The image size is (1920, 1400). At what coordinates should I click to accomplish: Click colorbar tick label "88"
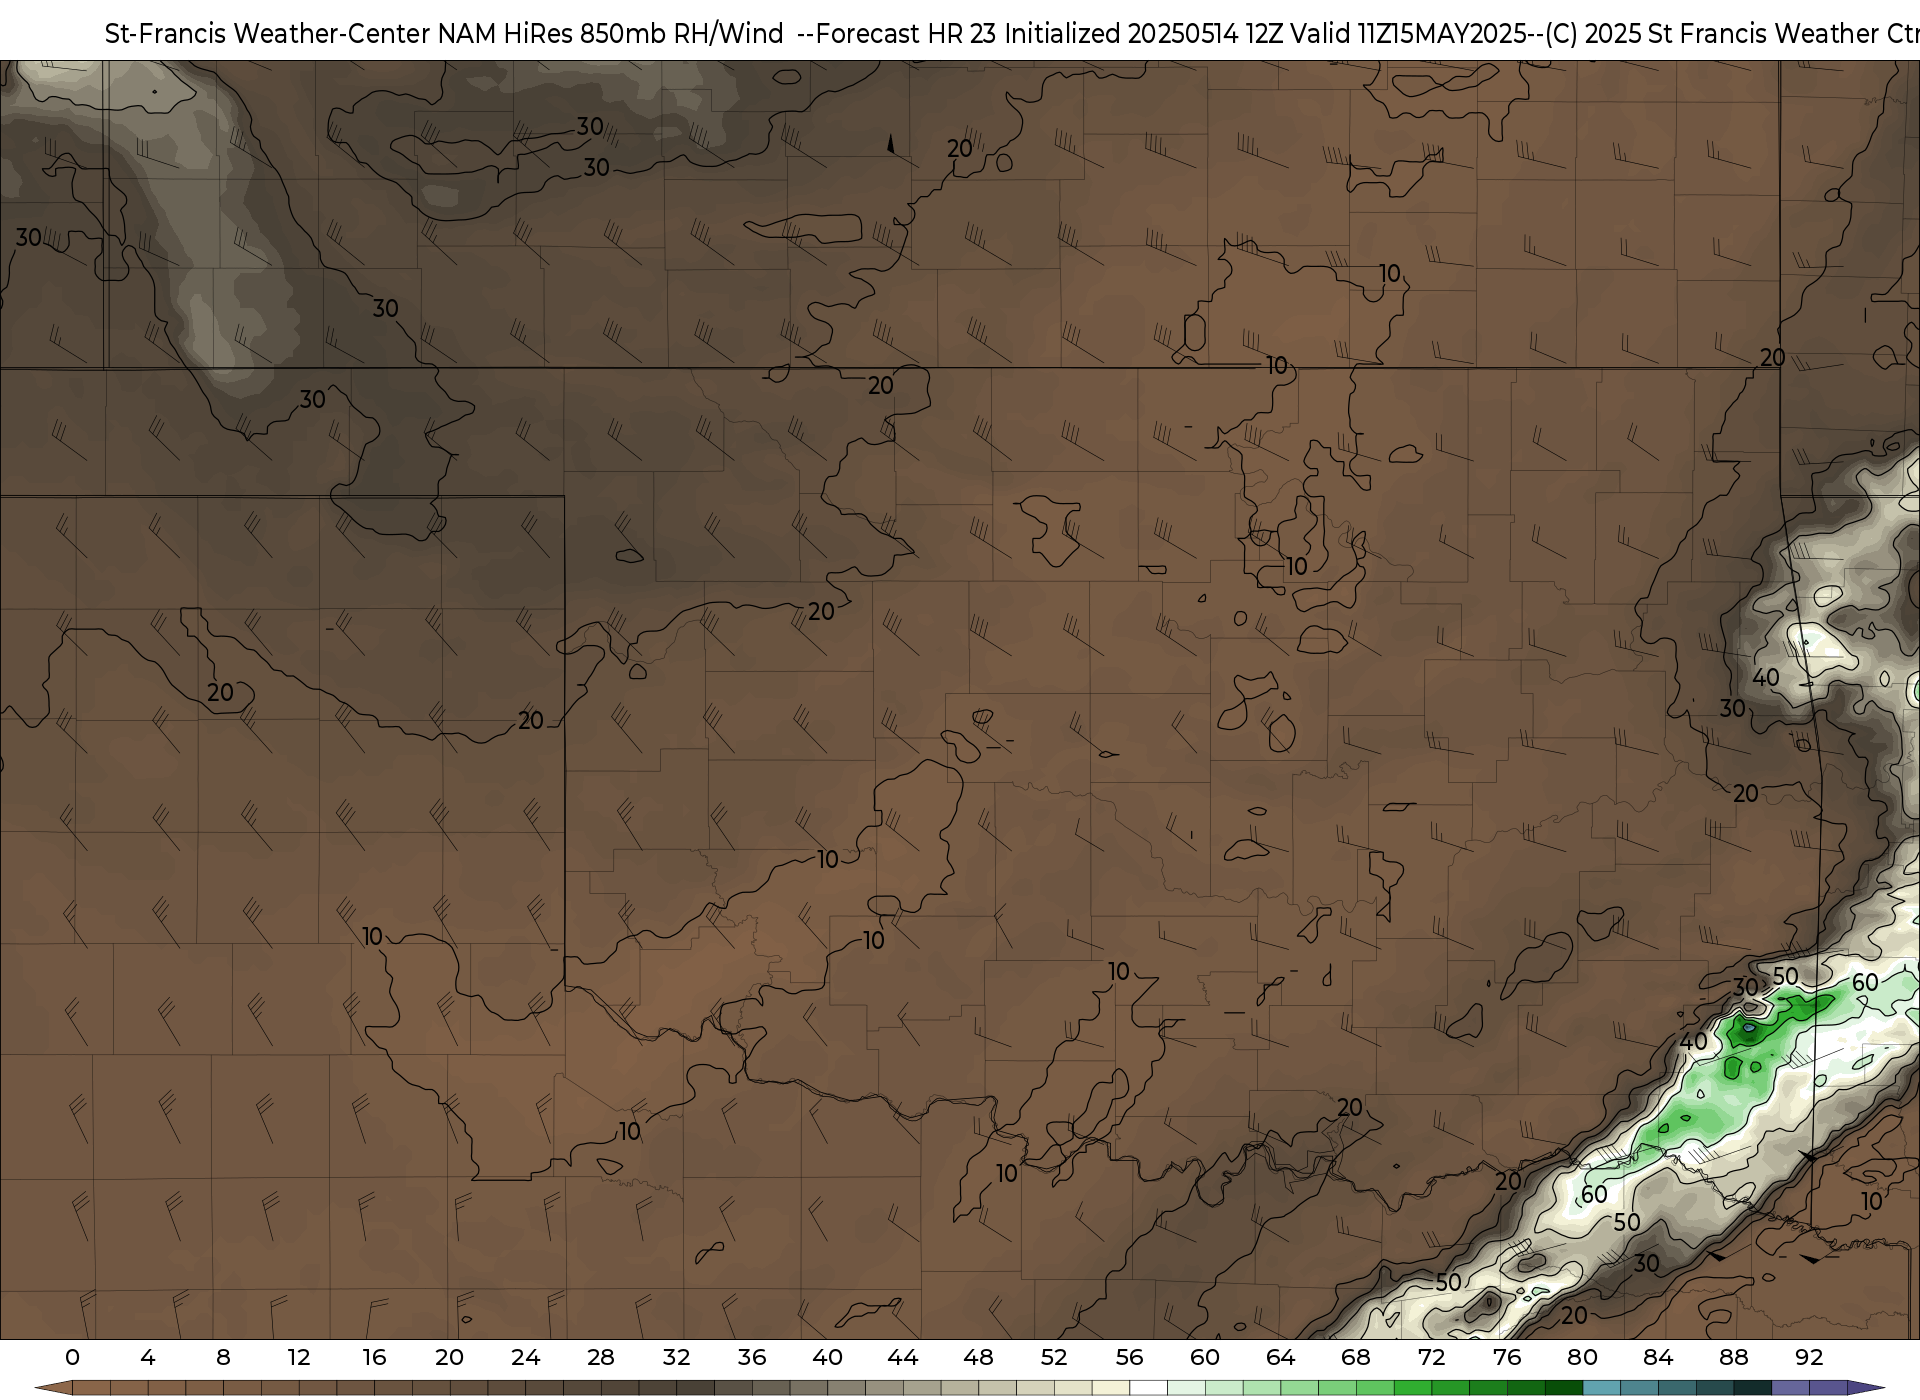[1734, 1358]
